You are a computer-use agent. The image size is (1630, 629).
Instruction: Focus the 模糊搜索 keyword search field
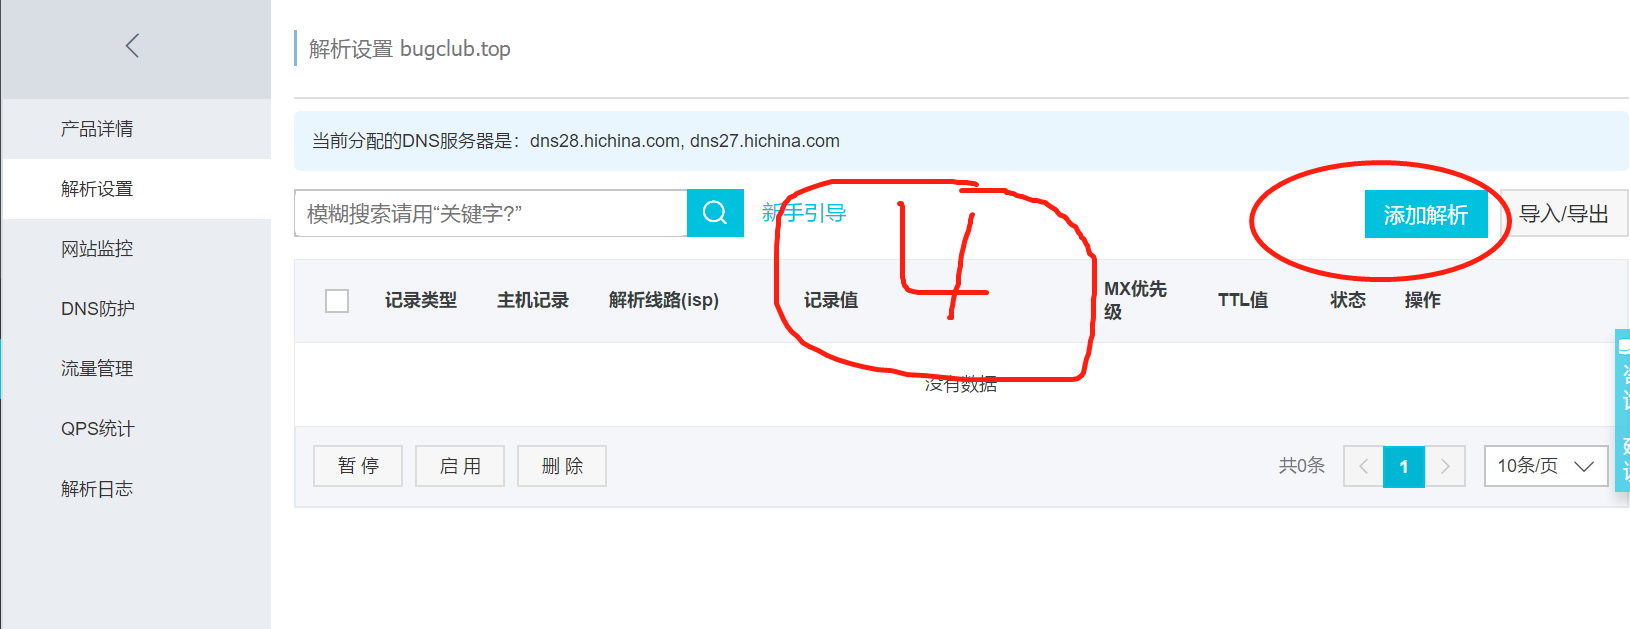[x=491, y=213]
